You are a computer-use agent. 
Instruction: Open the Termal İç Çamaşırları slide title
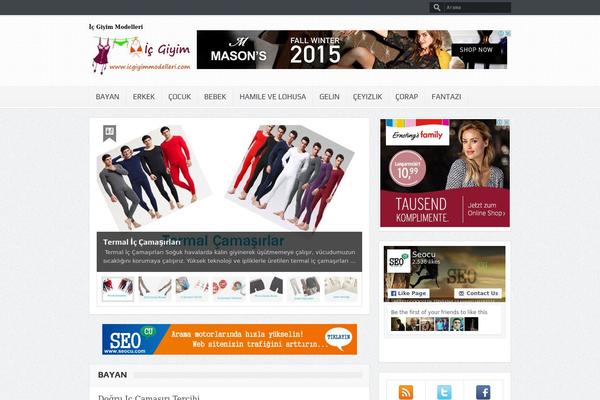point(142,242)
